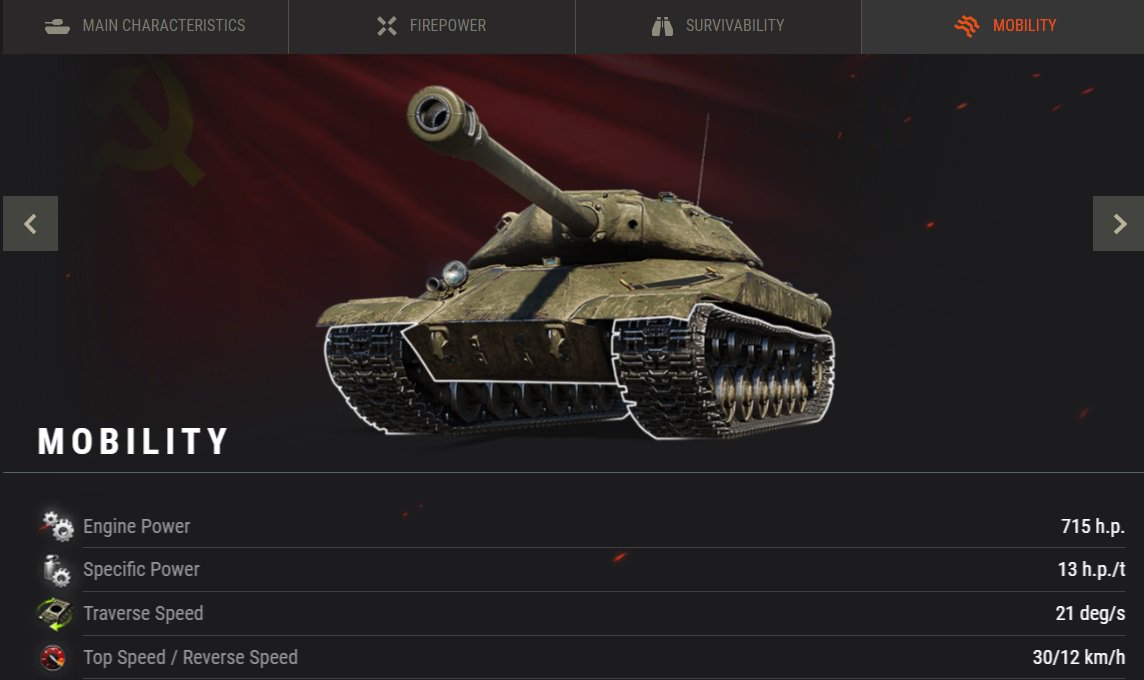Click the orange Mobility icon
Viewport: 1144px width, 680px height.
(967, 26)
